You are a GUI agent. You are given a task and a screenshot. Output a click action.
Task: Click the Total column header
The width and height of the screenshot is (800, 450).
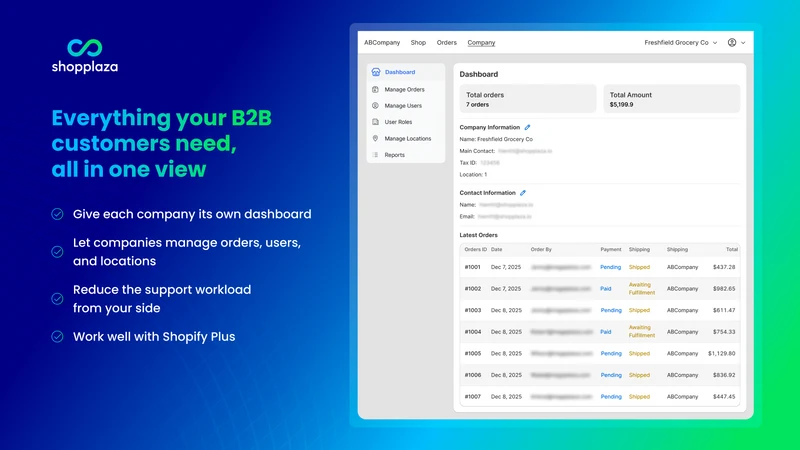tap(732, 249)
